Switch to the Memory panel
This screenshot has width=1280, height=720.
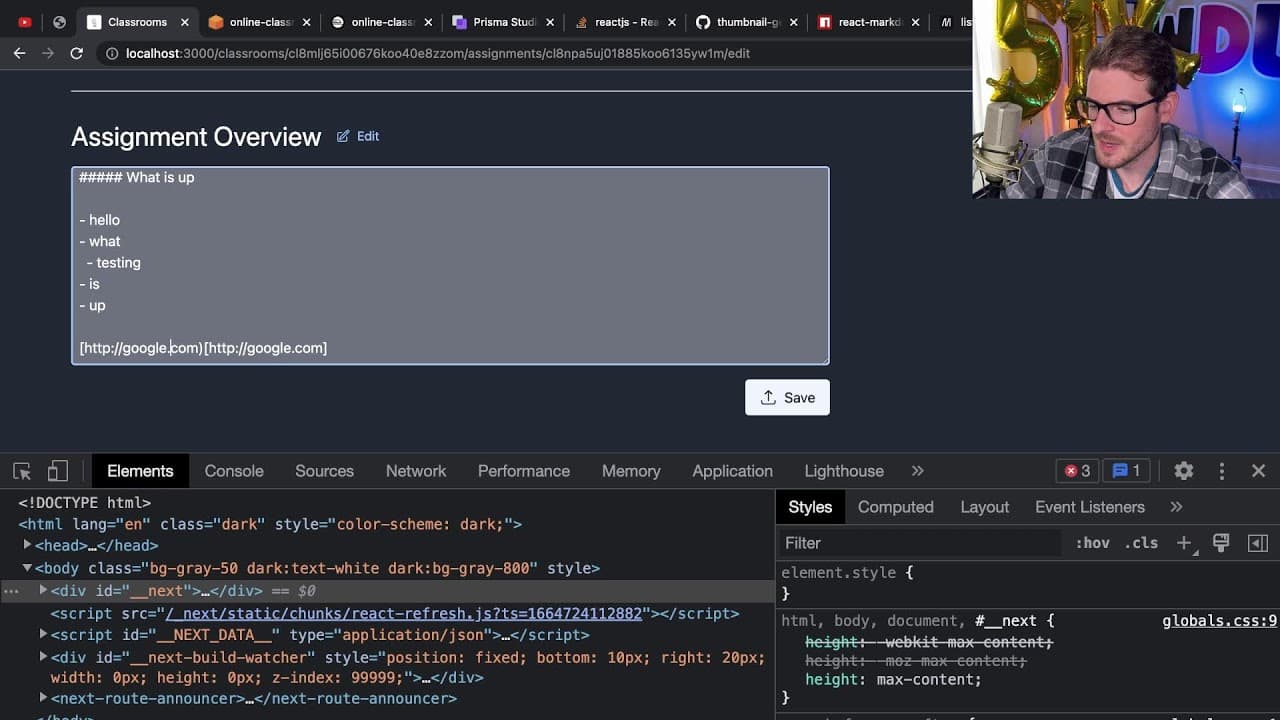[631, 471]
